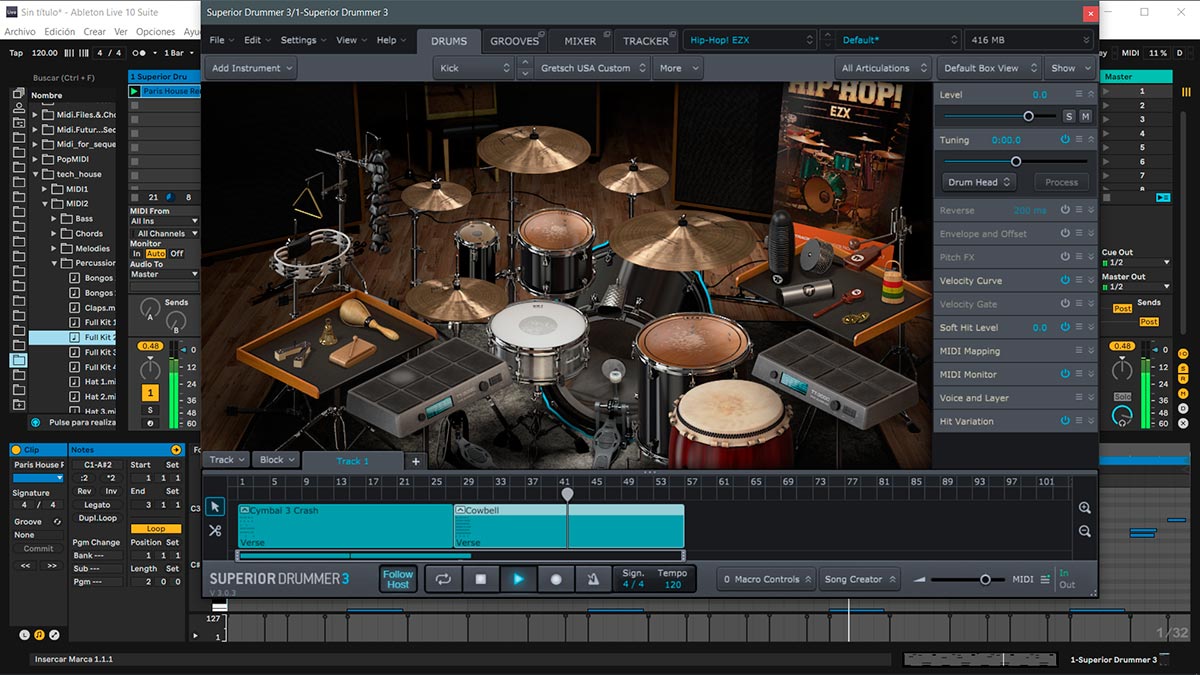Adjust the master volume slider near MIDI
This screenshot has height=675, width=1200.
pos(985,579)
